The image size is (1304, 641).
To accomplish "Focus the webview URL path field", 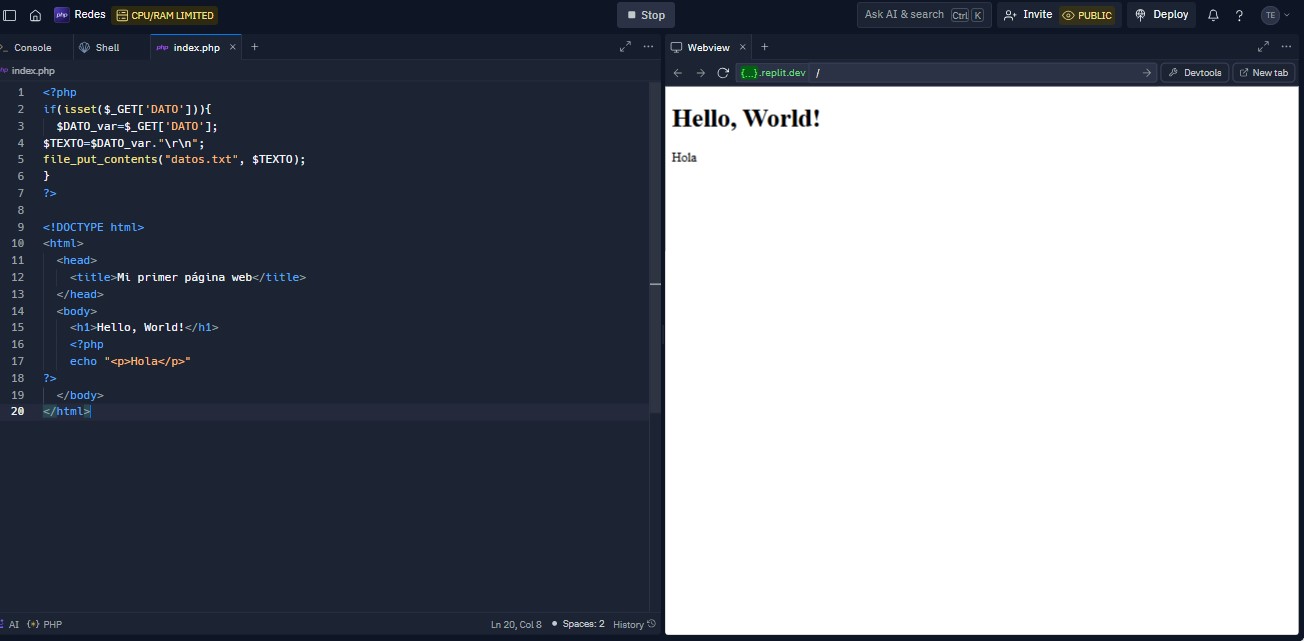I will coord(975,73).
